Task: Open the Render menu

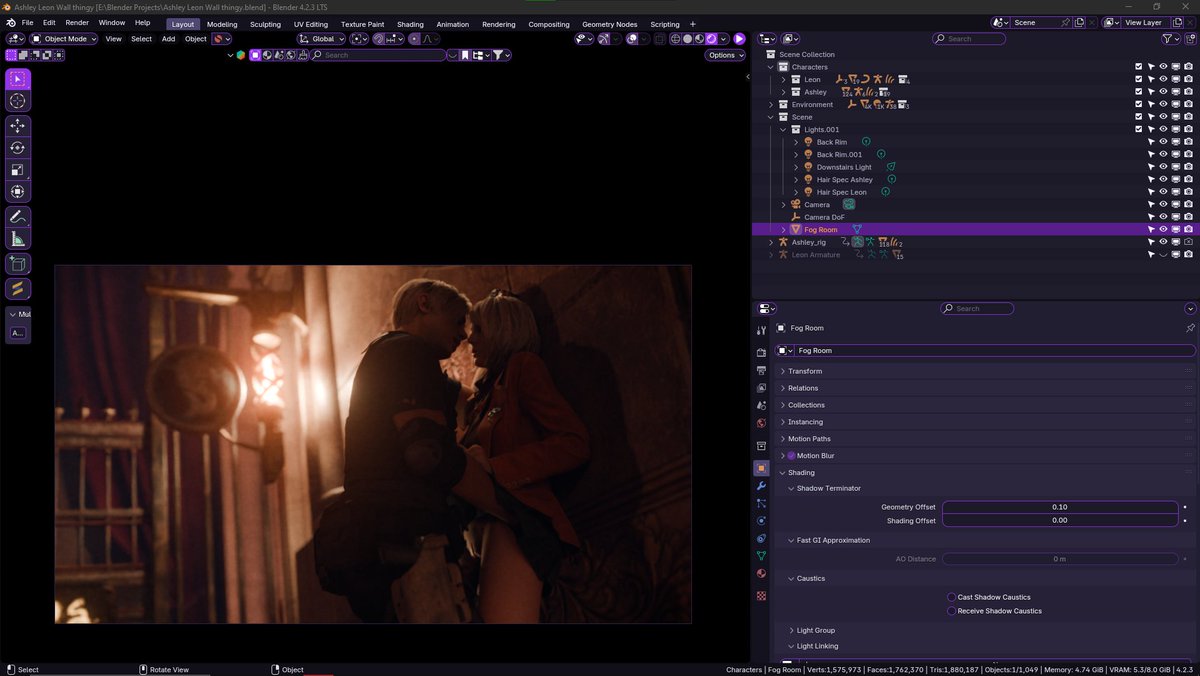Action: 77,22
